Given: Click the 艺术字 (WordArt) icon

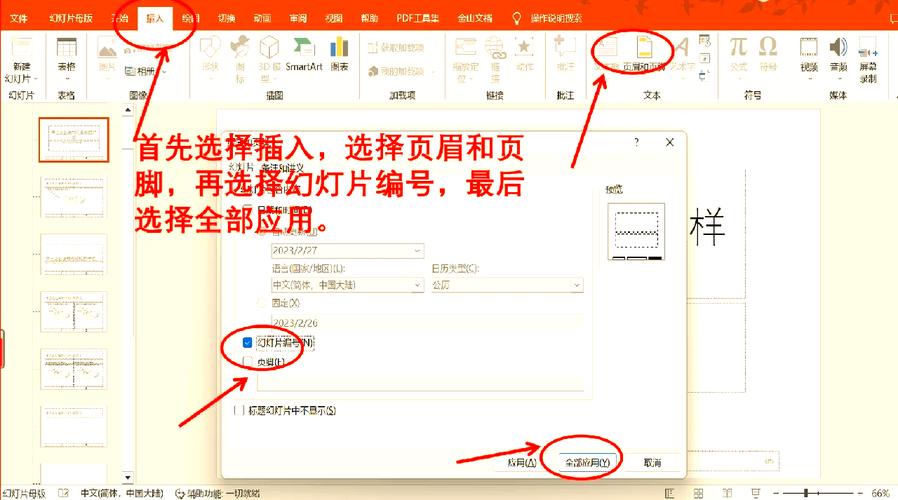Looking at the screenshot, I should point(682,47).
